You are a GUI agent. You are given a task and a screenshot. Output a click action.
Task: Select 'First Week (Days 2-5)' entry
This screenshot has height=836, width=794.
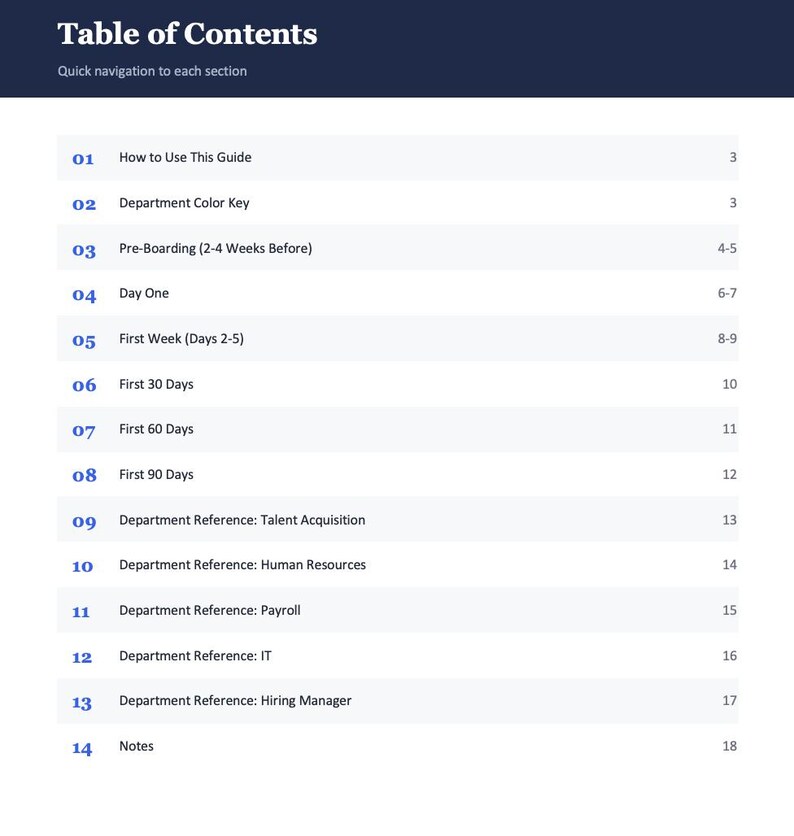click(397, 339)
